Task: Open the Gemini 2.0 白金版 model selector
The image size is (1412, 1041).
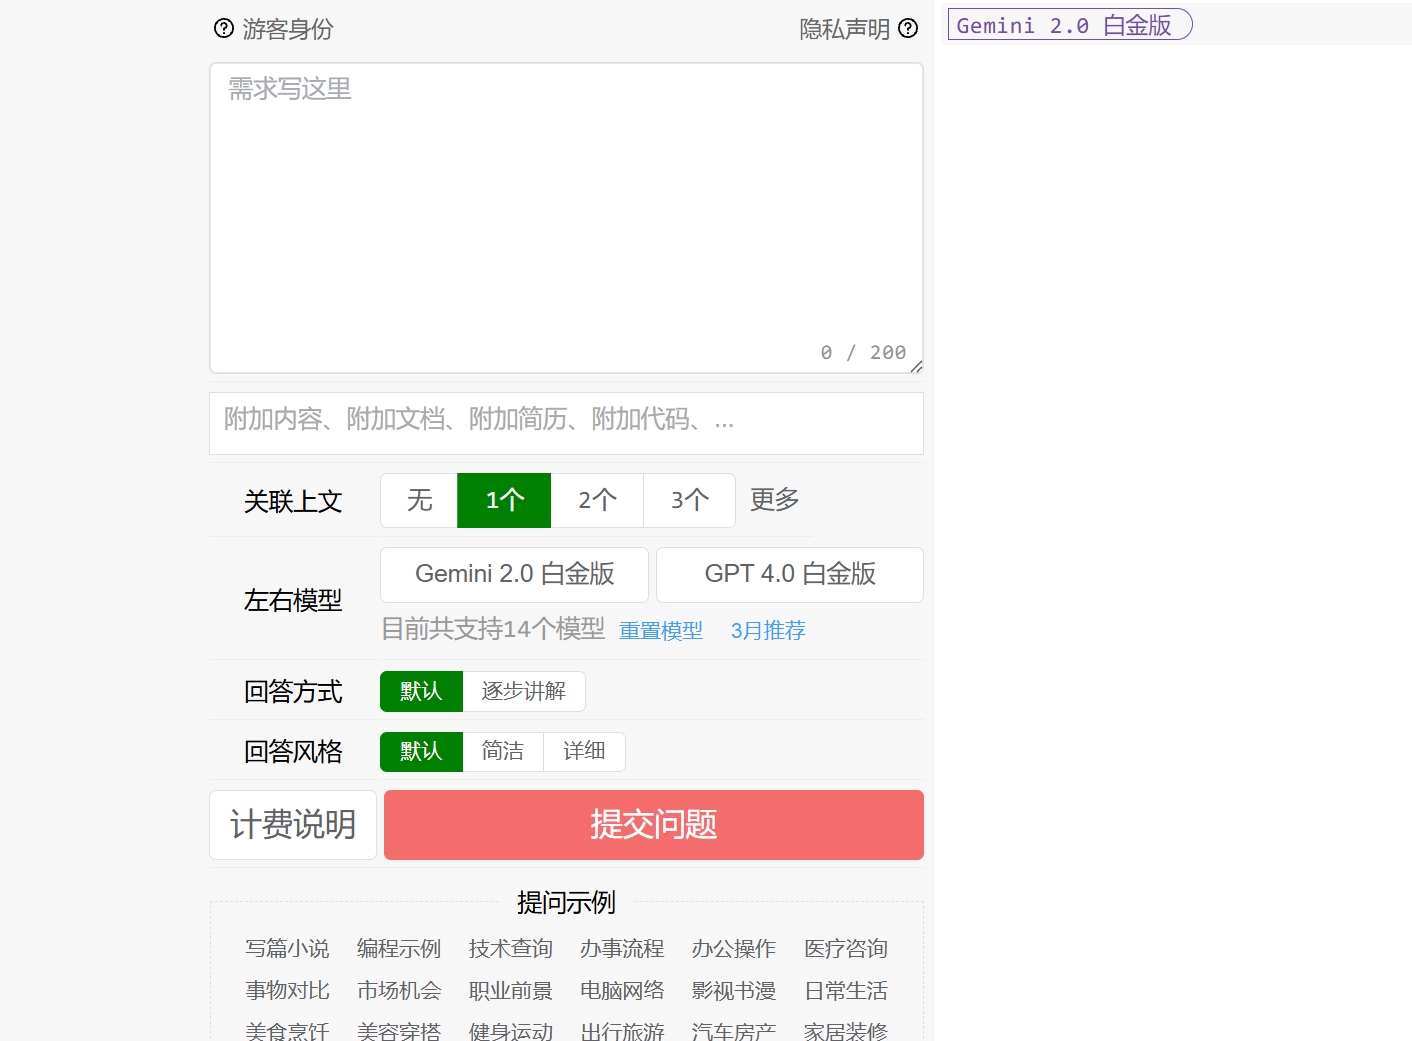Action: [513, 574]
